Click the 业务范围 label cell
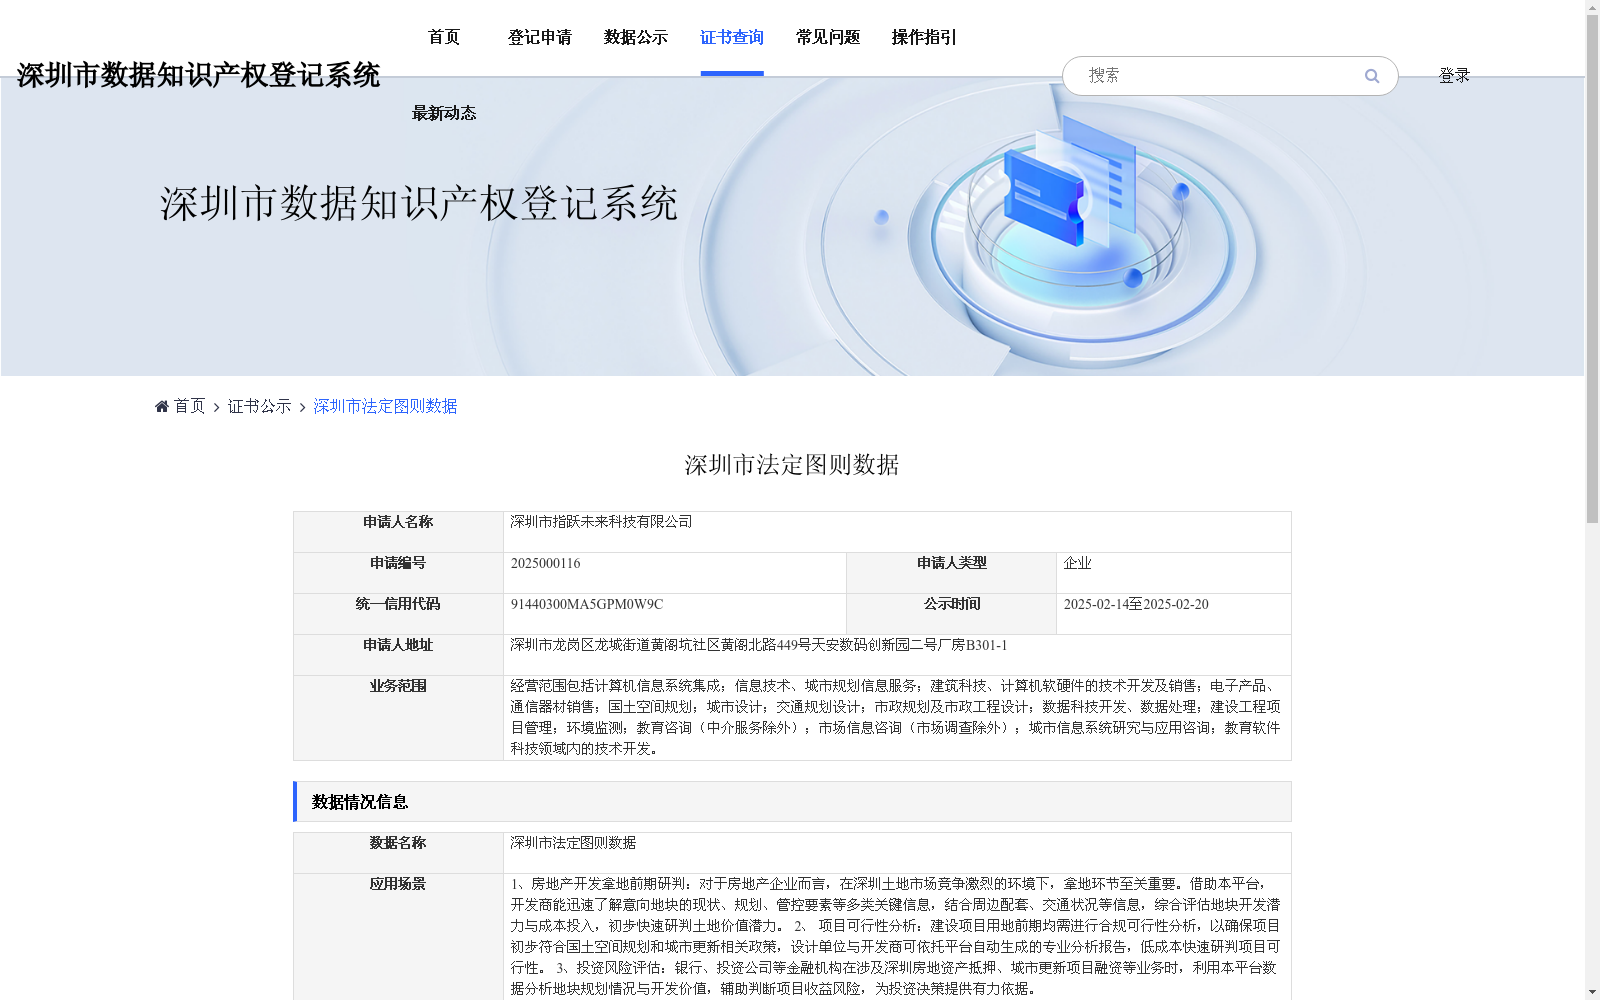 (x=398, y=718)
